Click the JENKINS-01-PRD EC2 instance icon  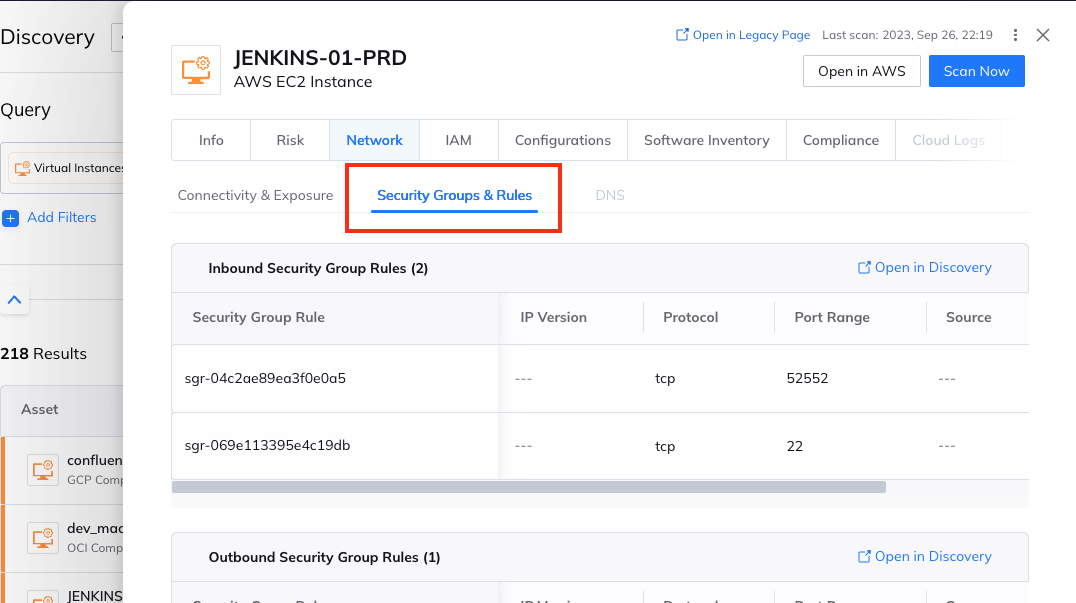196,70
